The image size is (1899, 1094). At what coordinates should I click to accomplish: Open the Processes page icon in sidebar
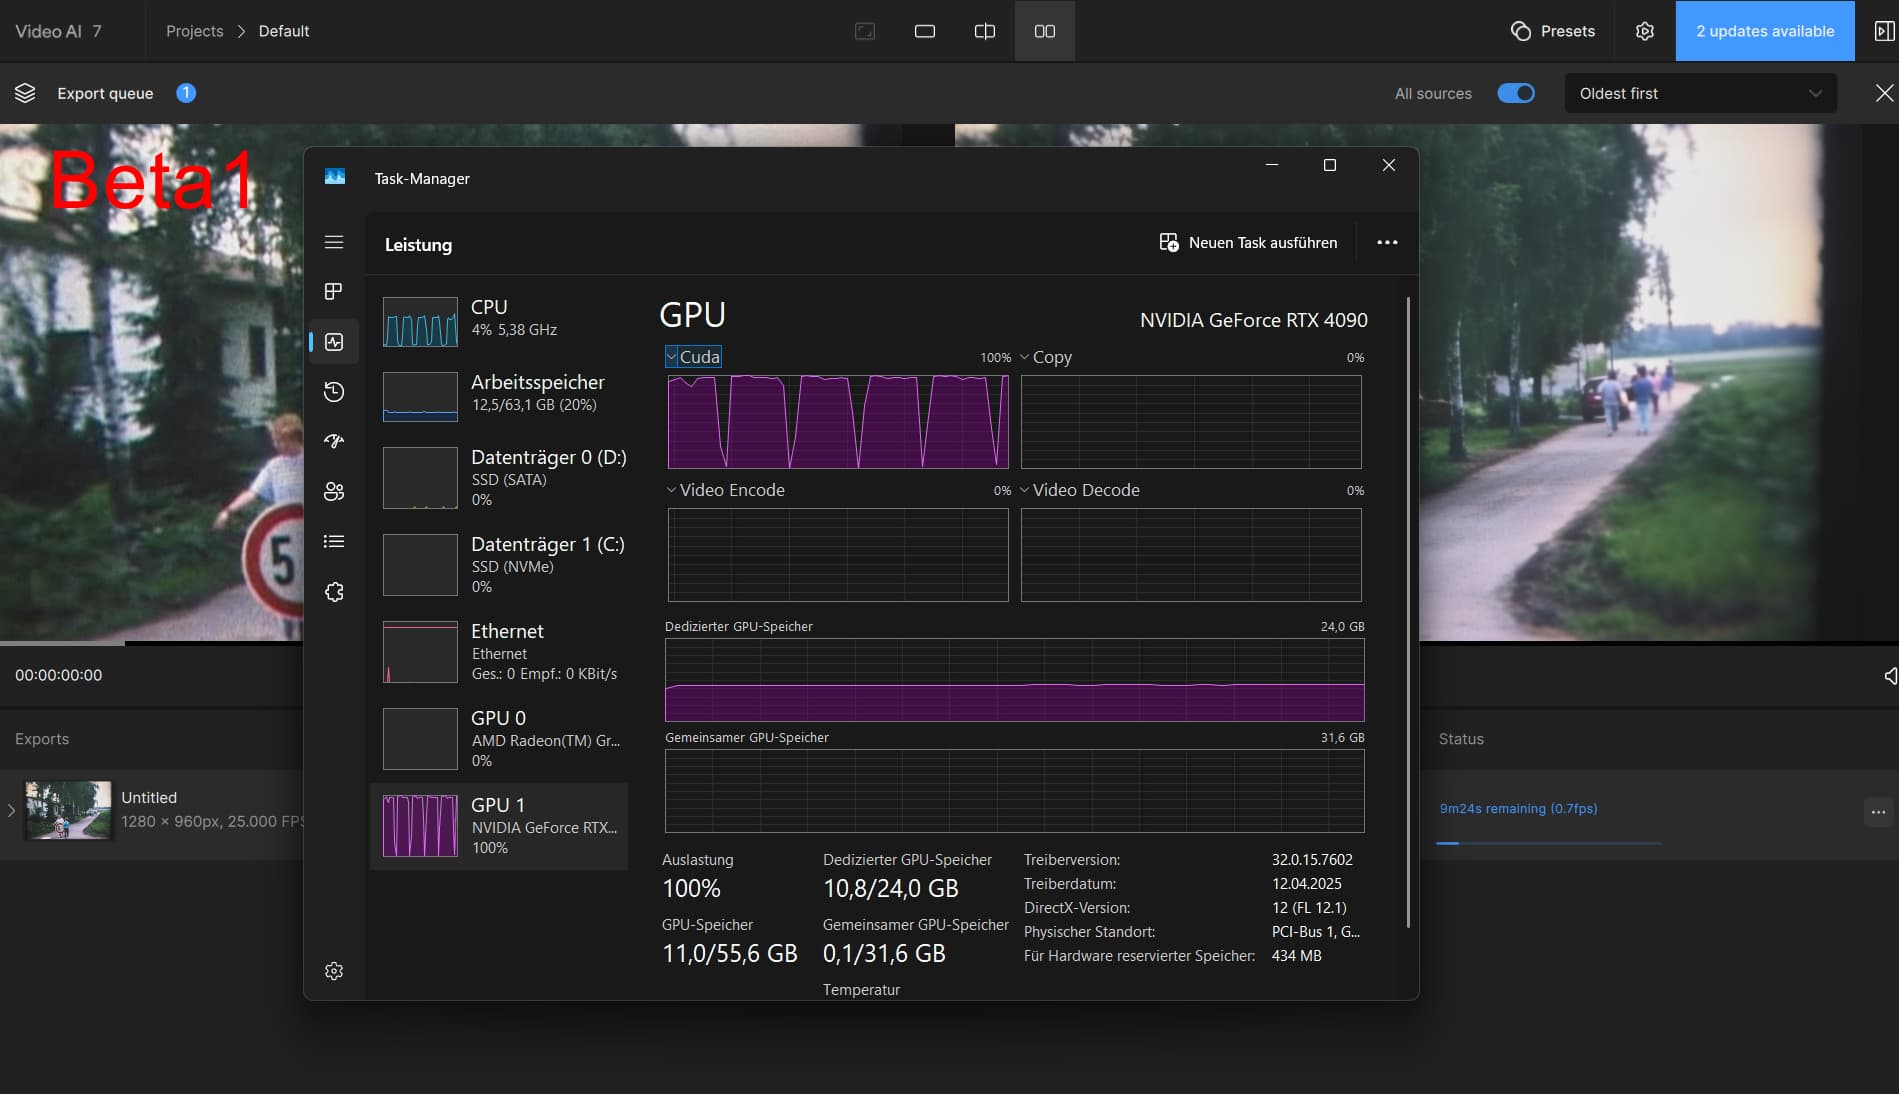[334, 291]
